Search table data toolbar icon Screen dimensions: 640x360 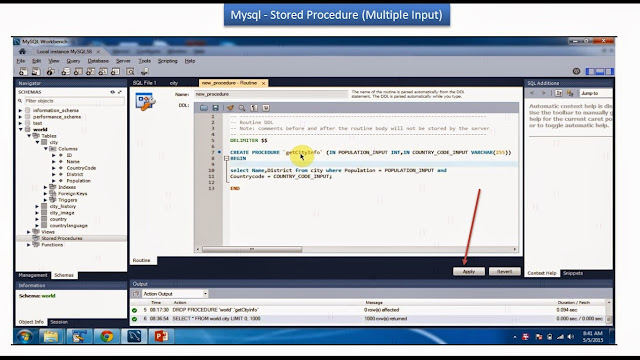pyautogui.click(x=130, y=71)
